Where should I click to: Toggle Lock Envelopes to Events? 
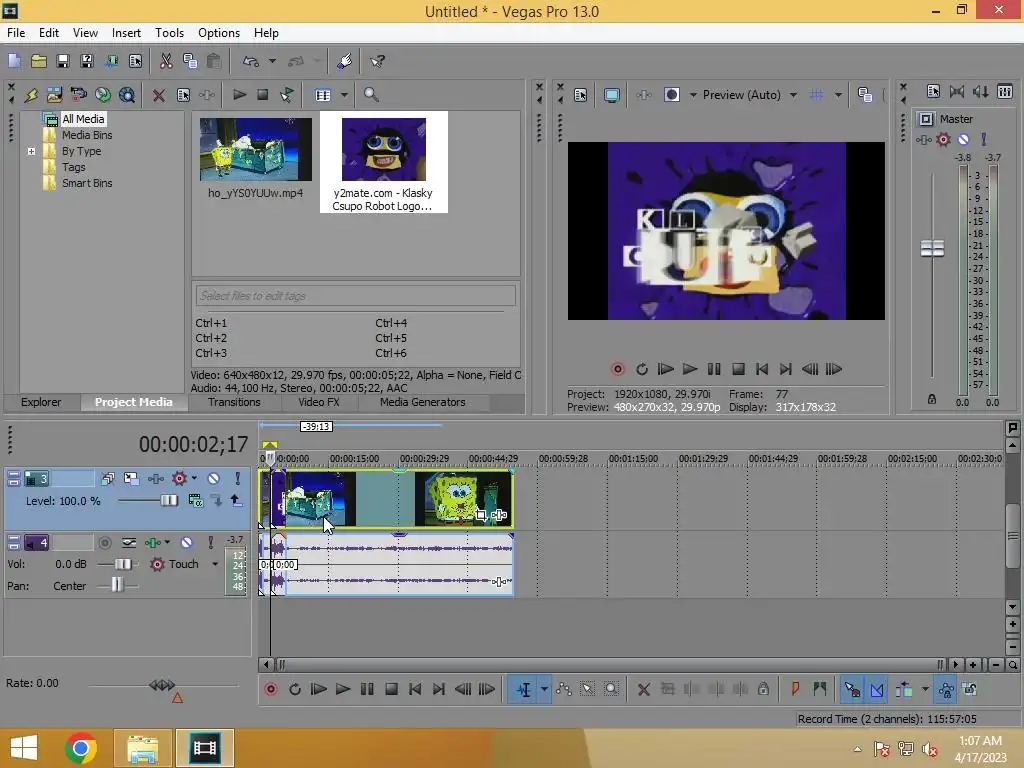pos(946,689)
